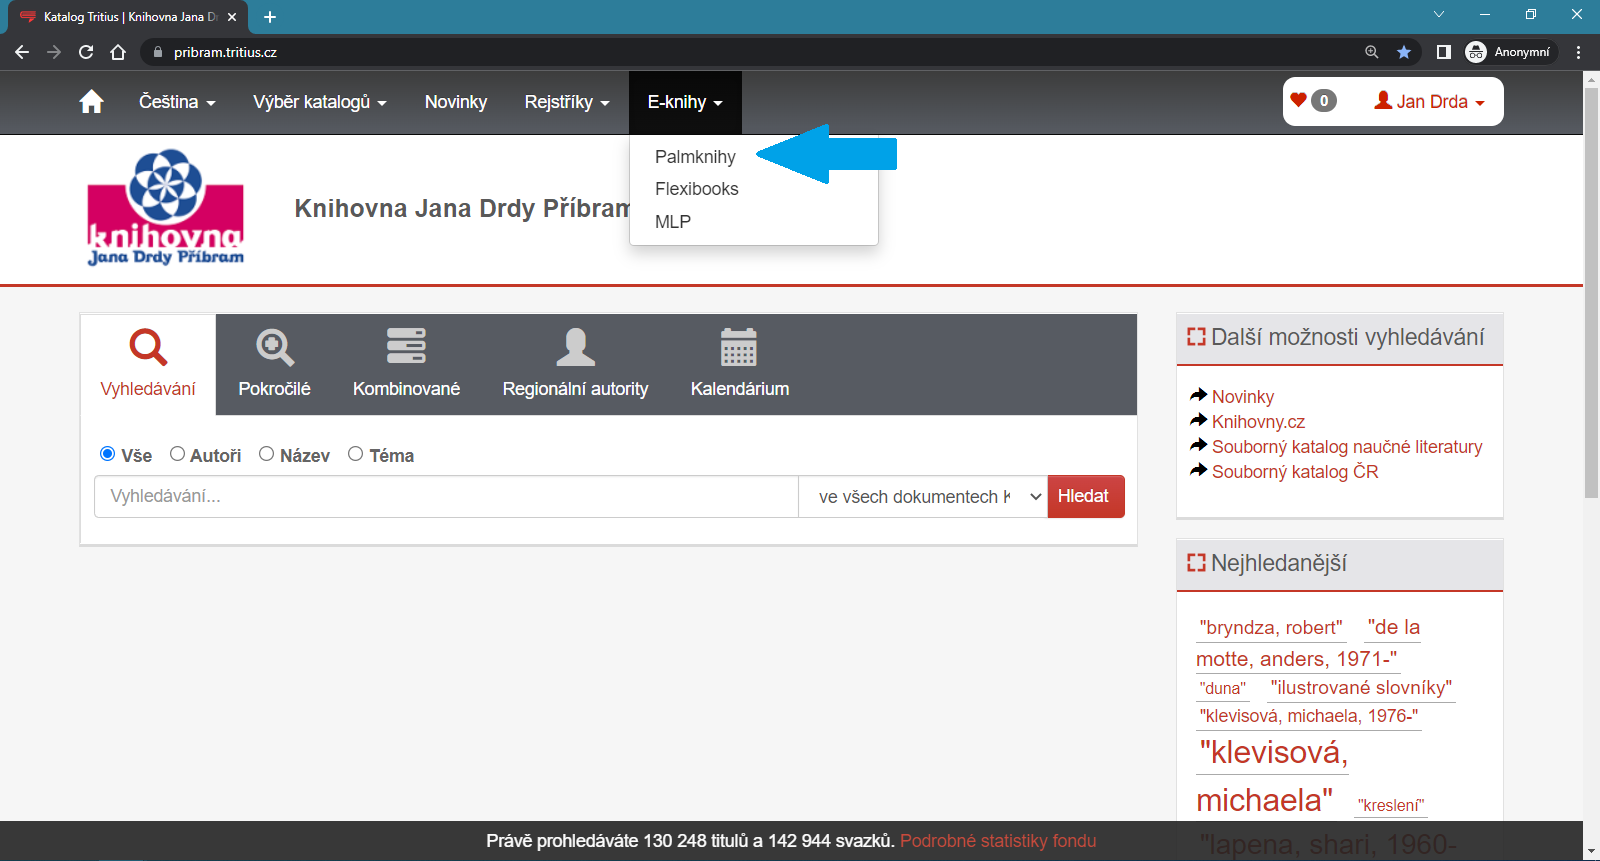
Task: Click the scrollbar down arrow
Action: (x=1591, y=852)
